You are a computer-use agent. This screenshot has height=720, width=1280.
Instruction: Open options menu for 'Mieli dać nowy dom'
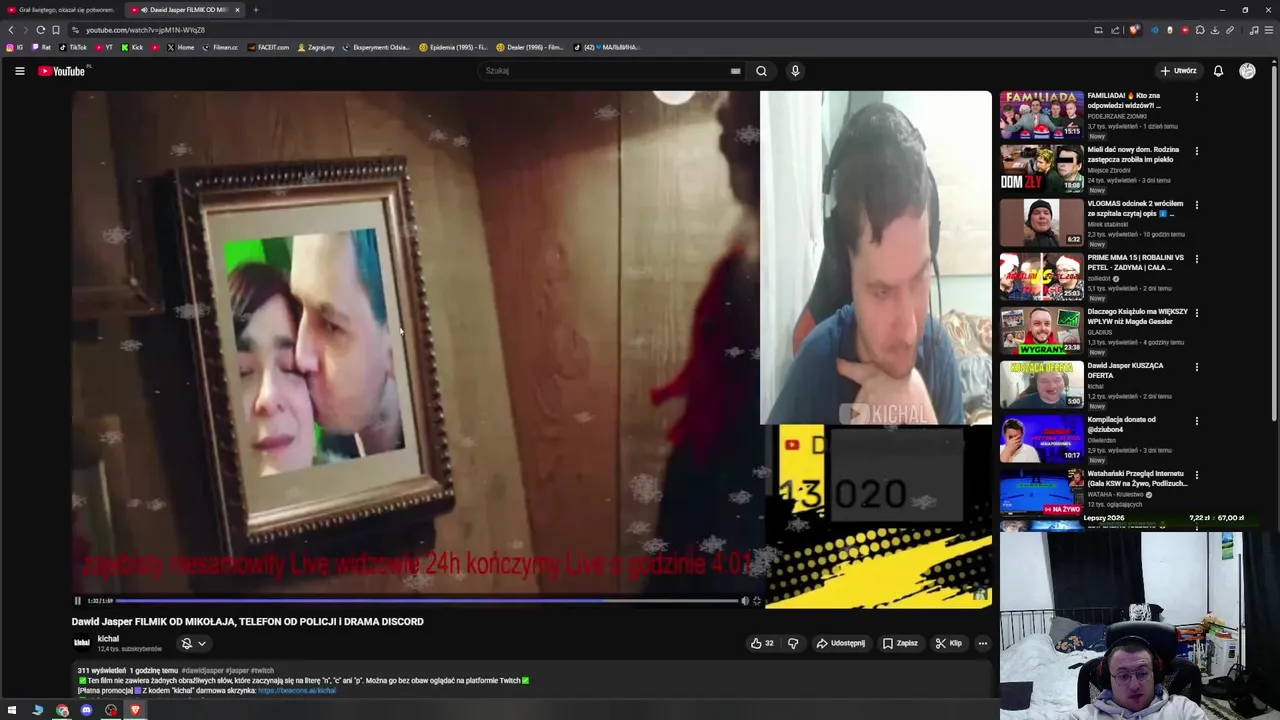[x=1196, y=151]
